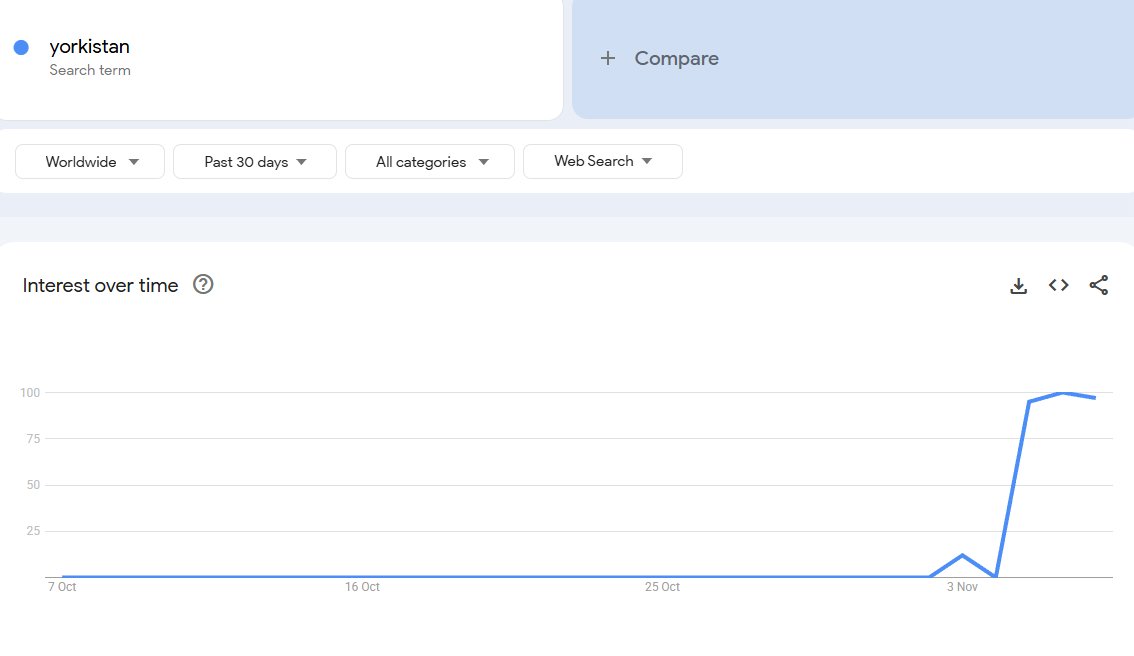Download the interest over time CSV
This screenshot has height=656, width=1134.
tap(1018, 286)
